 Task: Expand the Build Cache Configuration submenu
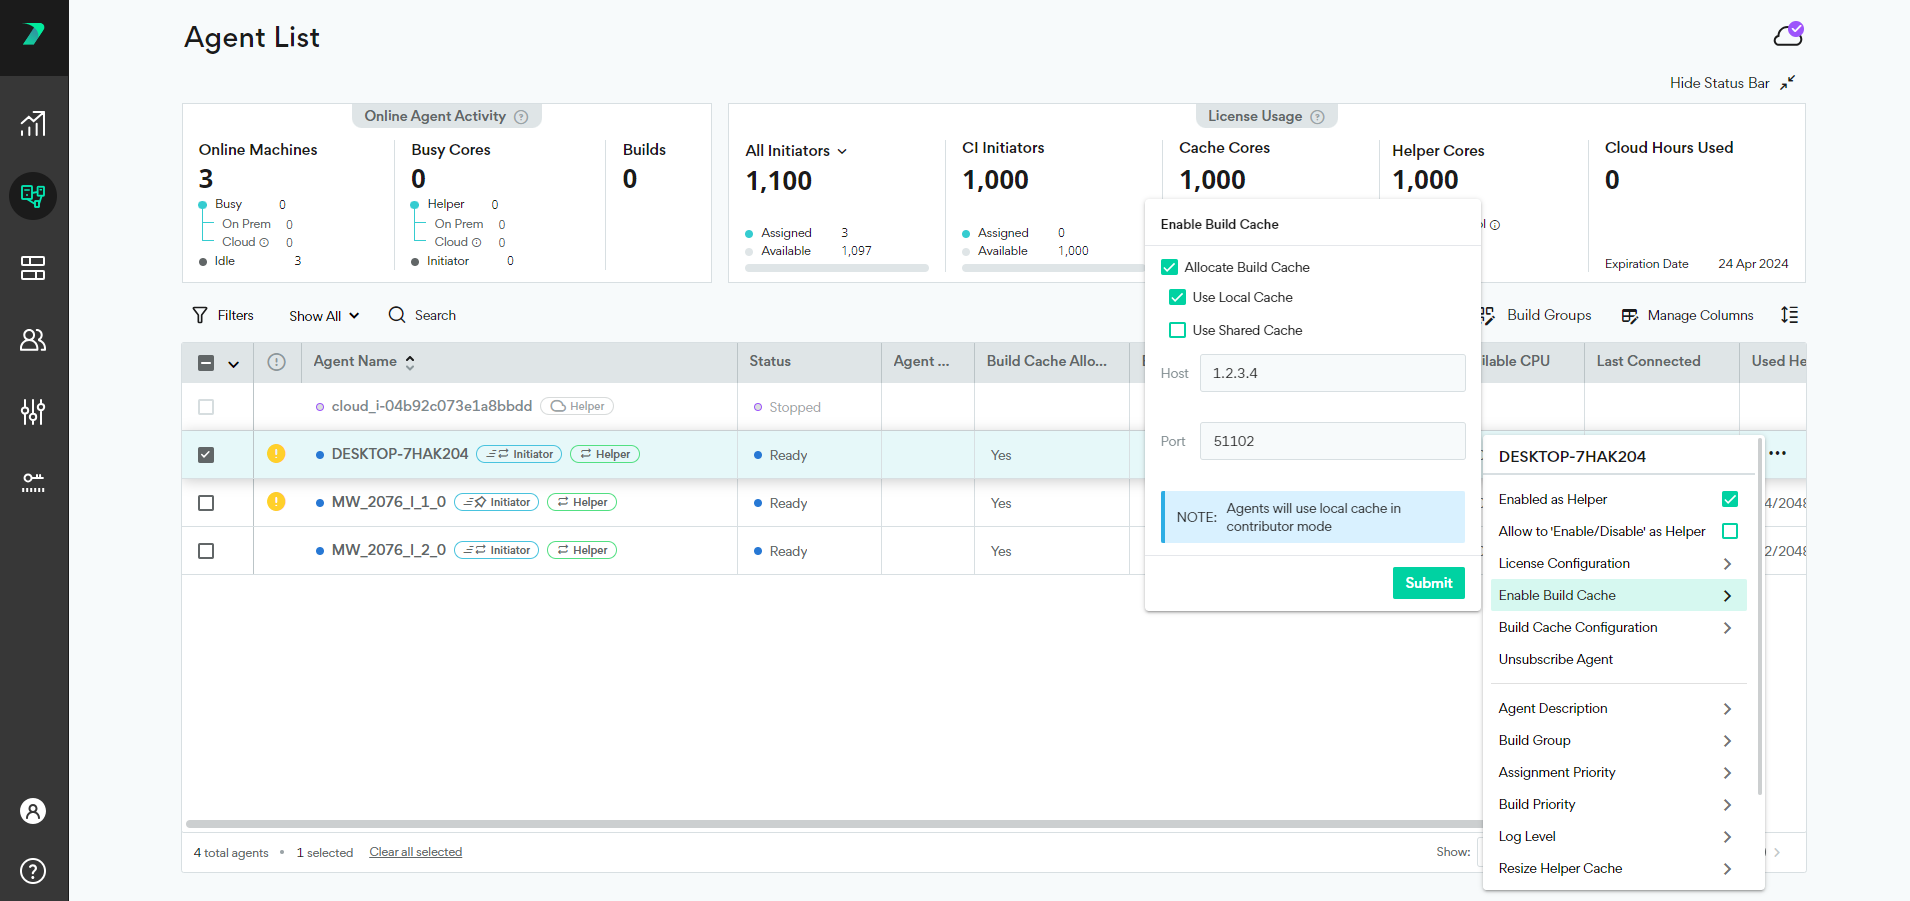click(x=1577, y=627)
